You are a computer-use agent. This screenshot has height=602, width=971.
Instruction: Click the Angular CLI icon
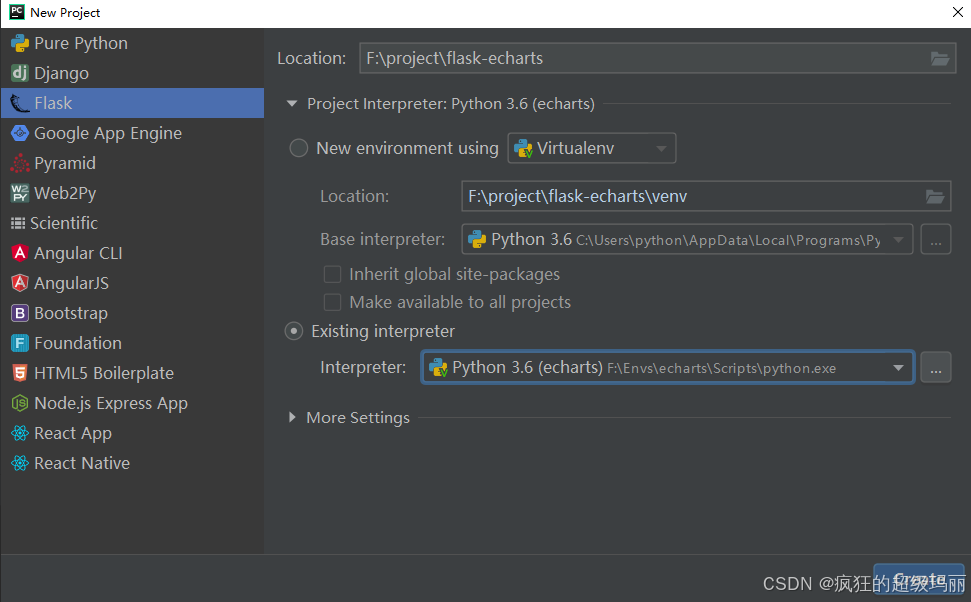point(20,253)
